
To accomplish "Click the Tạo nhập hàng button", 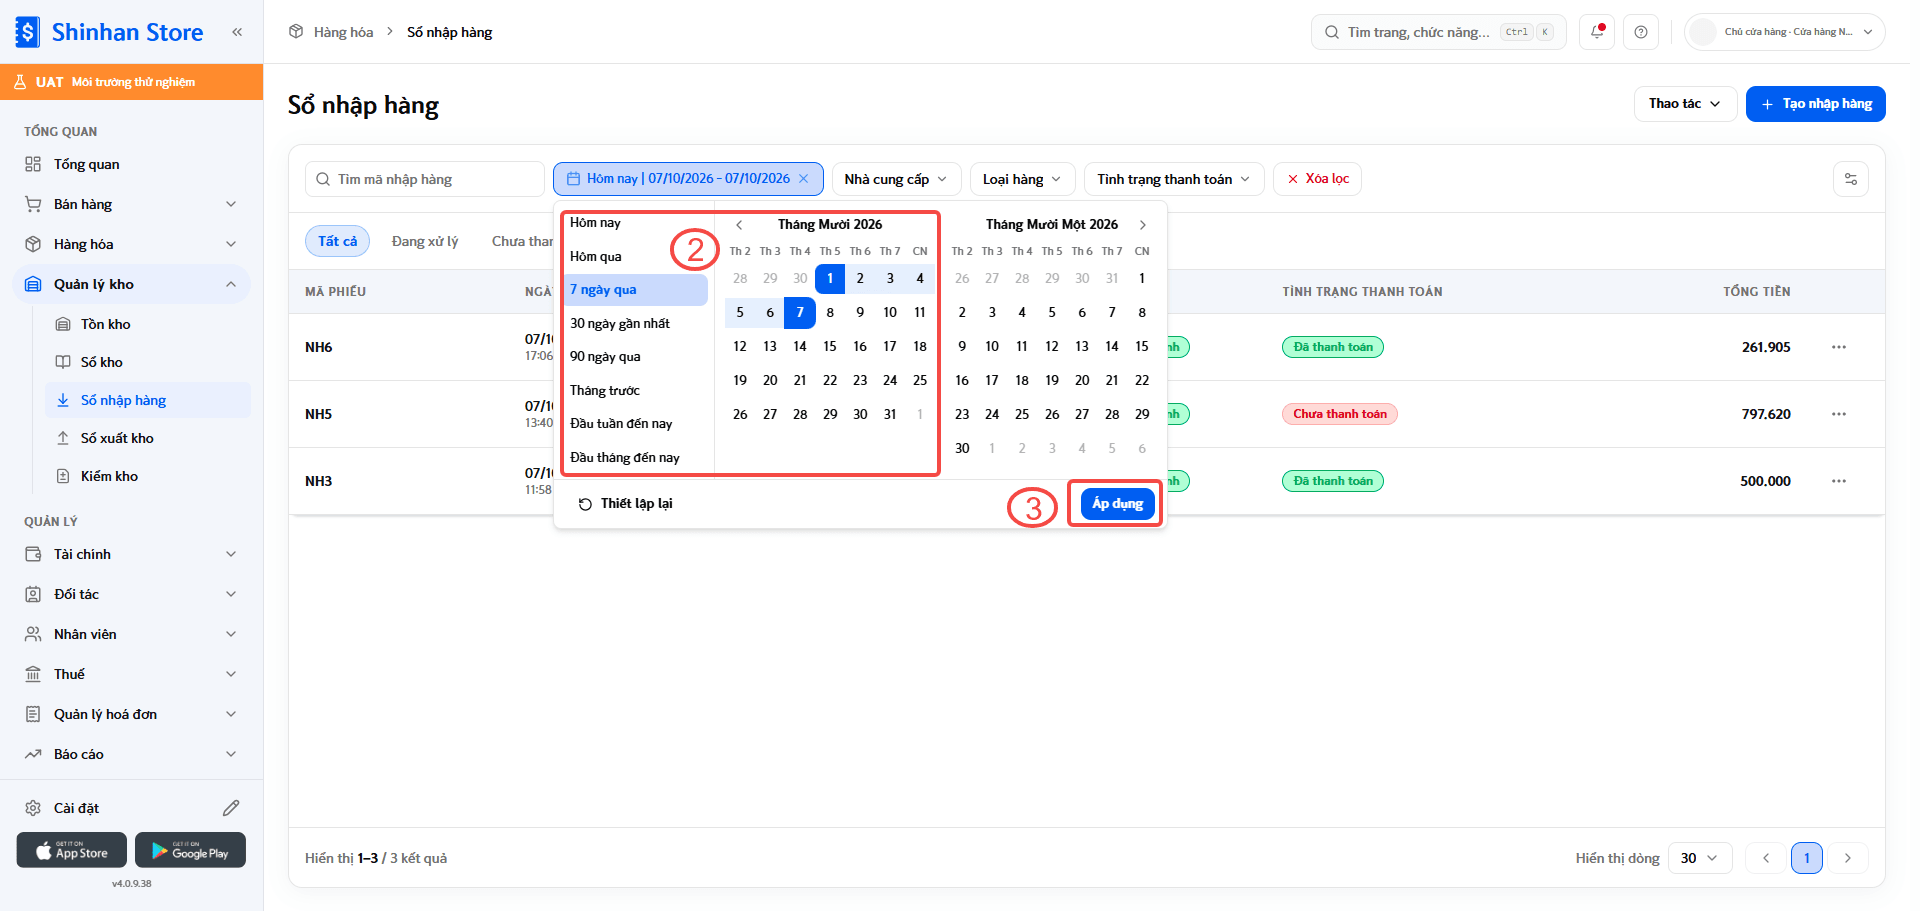I will coord(1815,104).
